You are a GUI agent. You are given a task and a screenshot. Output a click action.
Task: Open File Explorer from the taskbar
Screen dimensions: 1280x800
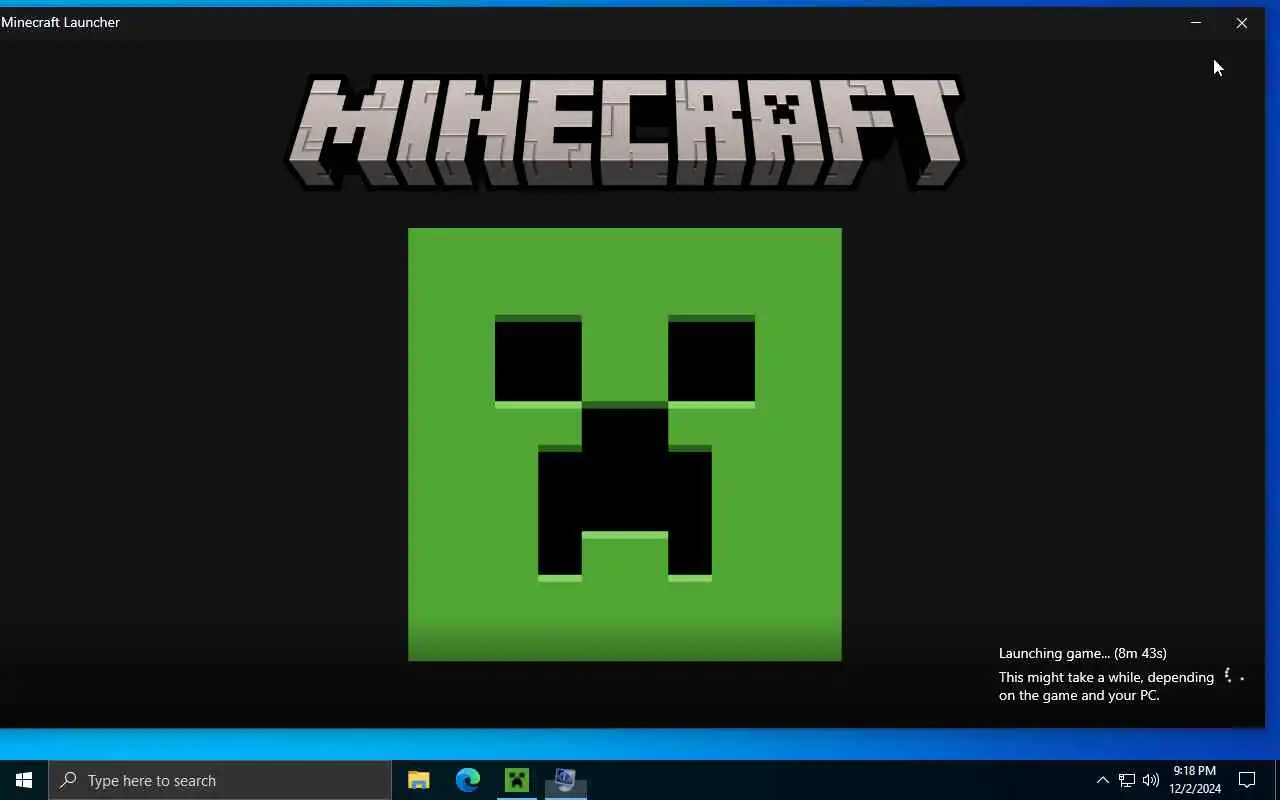[419, 780]
